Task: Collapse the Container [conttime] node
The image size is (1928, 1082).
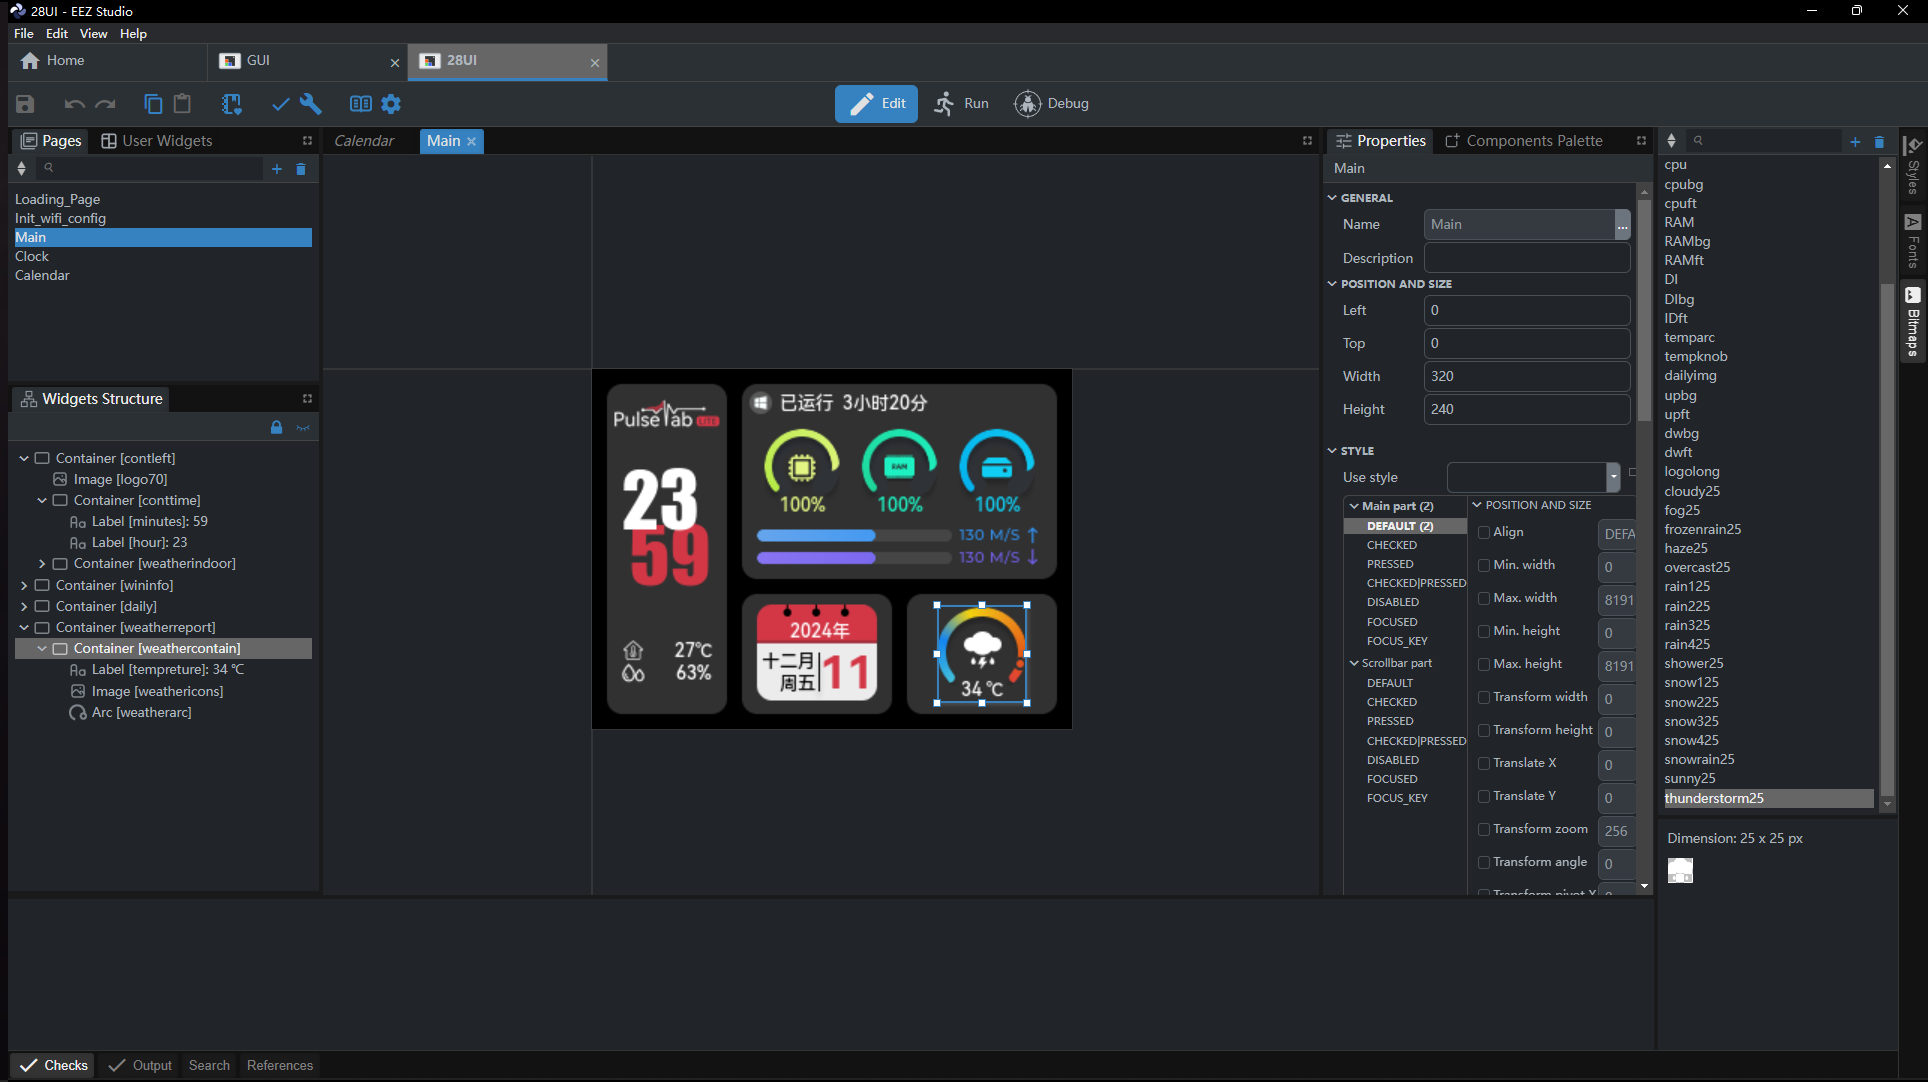Action: click(42, 500)
